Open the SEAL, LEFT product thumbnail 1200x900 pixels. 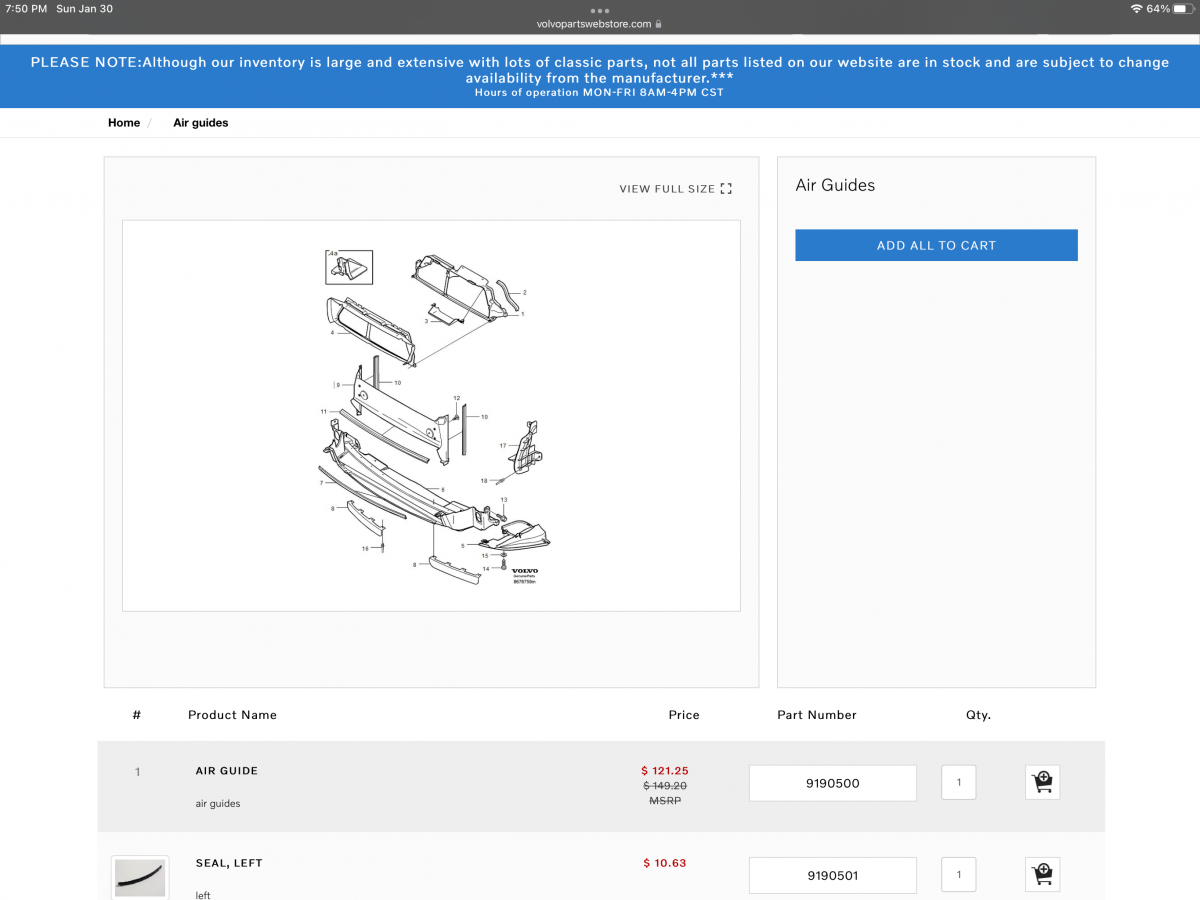coord(140,877)
